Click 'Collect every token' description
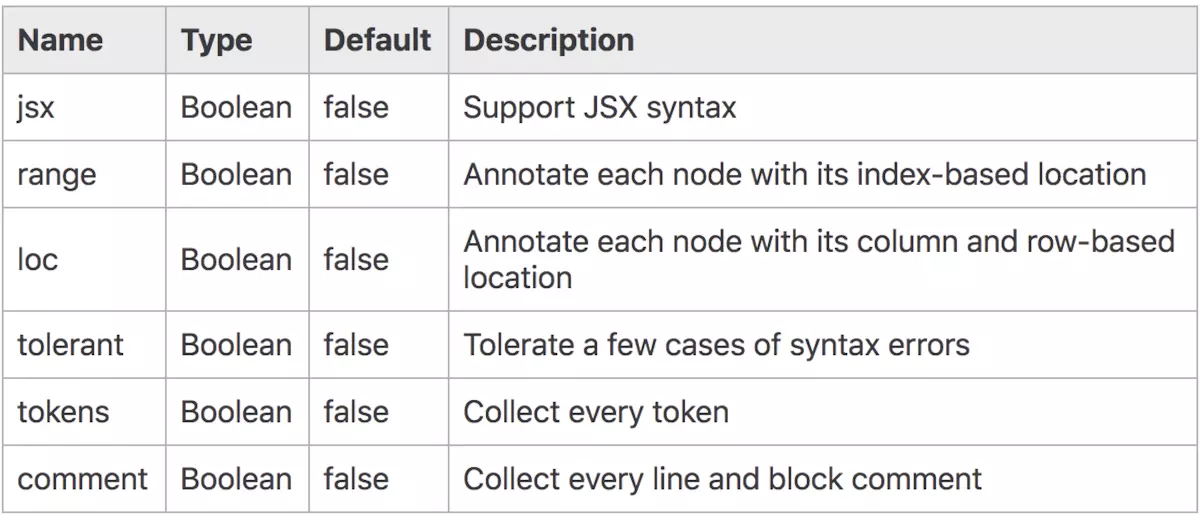Viewport: 1200px width, 515px height. (595, 412)
